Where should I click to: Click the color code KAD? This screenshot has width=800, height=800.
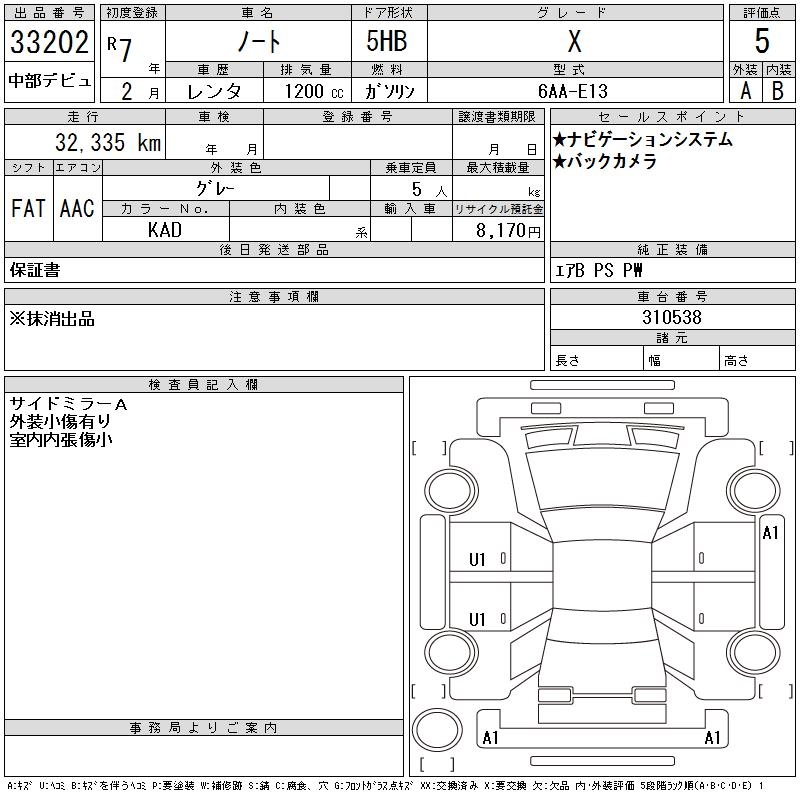pos(165,230)
